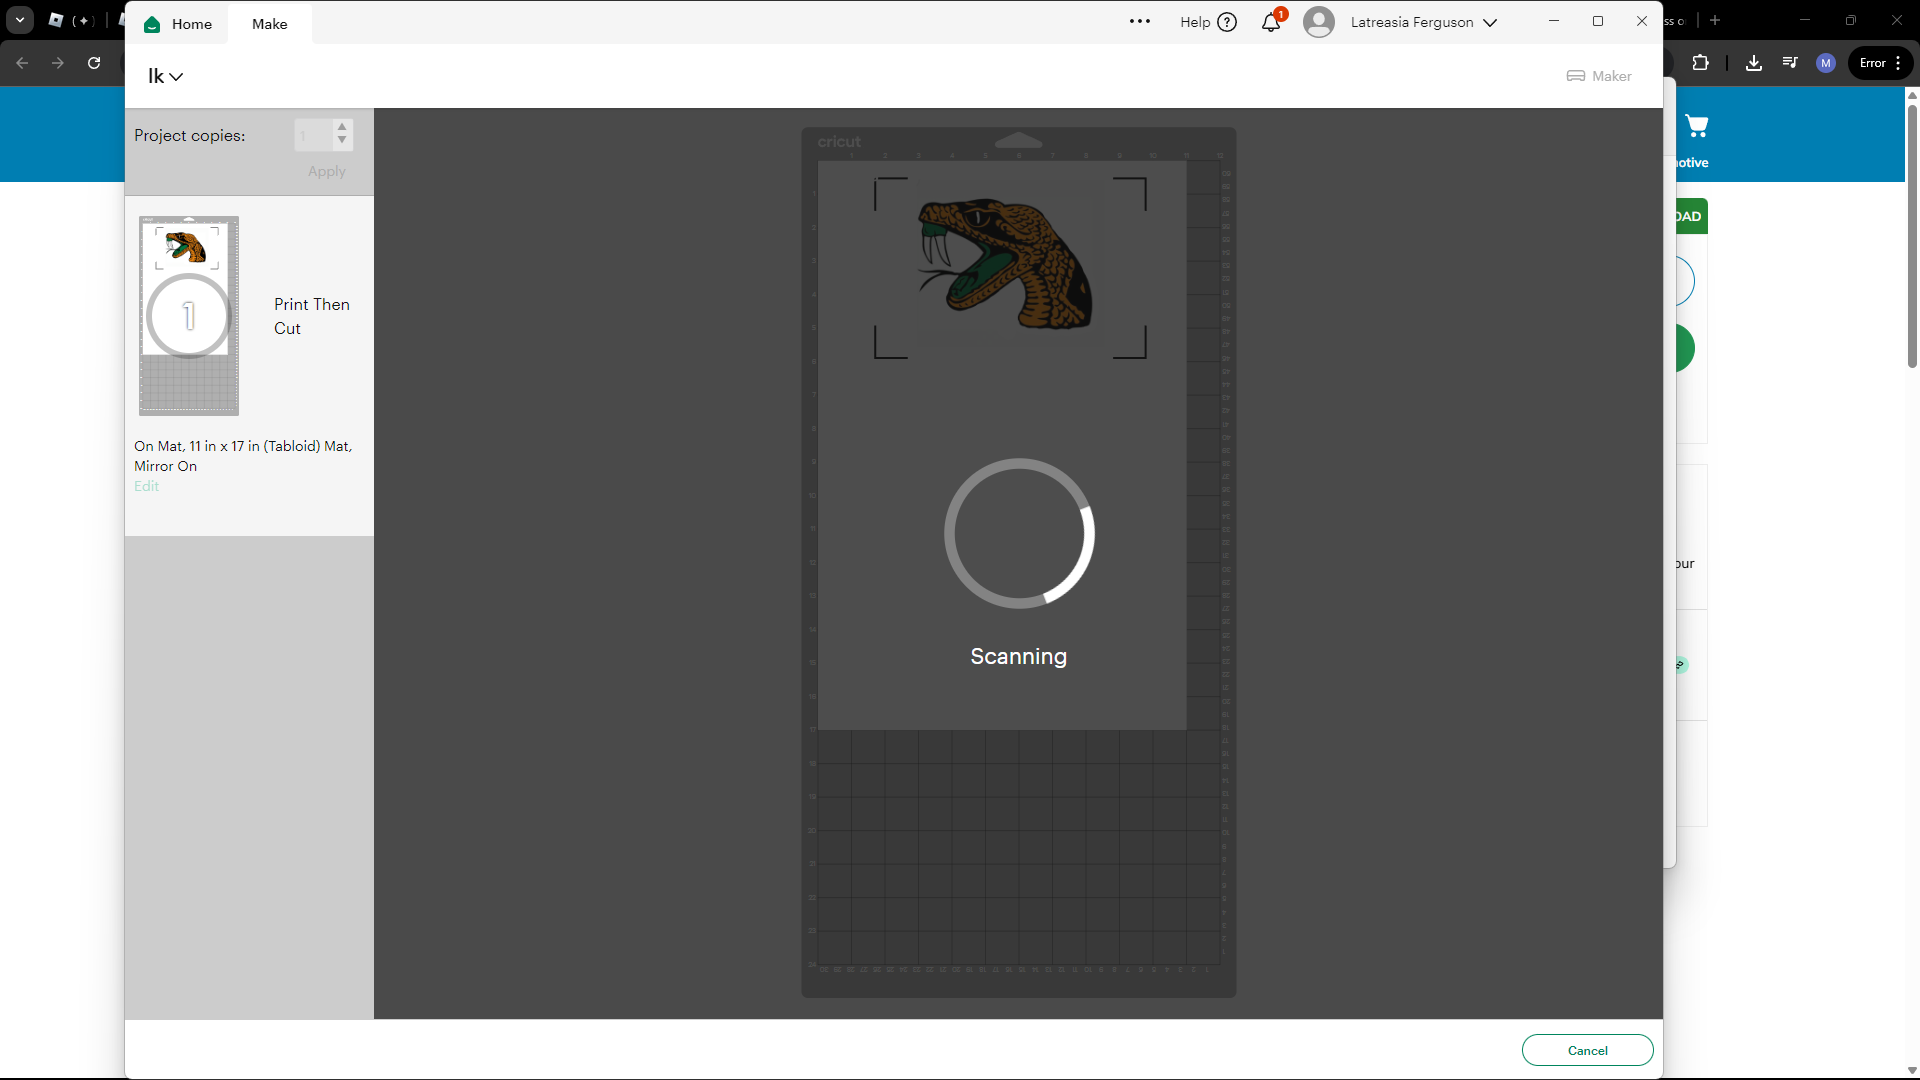Open the notifications bell

point(1271,22)
